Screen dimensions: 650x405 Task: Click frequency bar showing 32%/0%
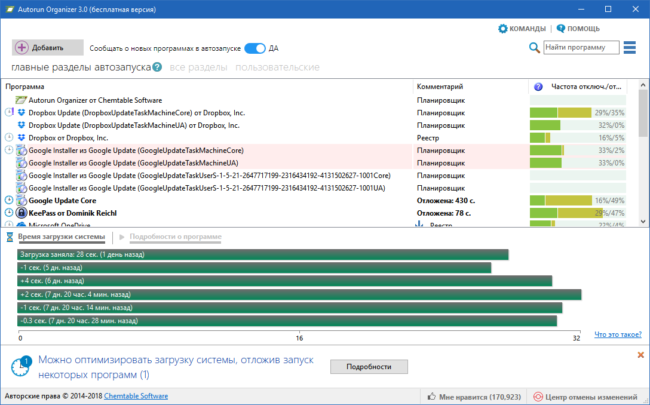pyautogui.click(x=577, y=125)
